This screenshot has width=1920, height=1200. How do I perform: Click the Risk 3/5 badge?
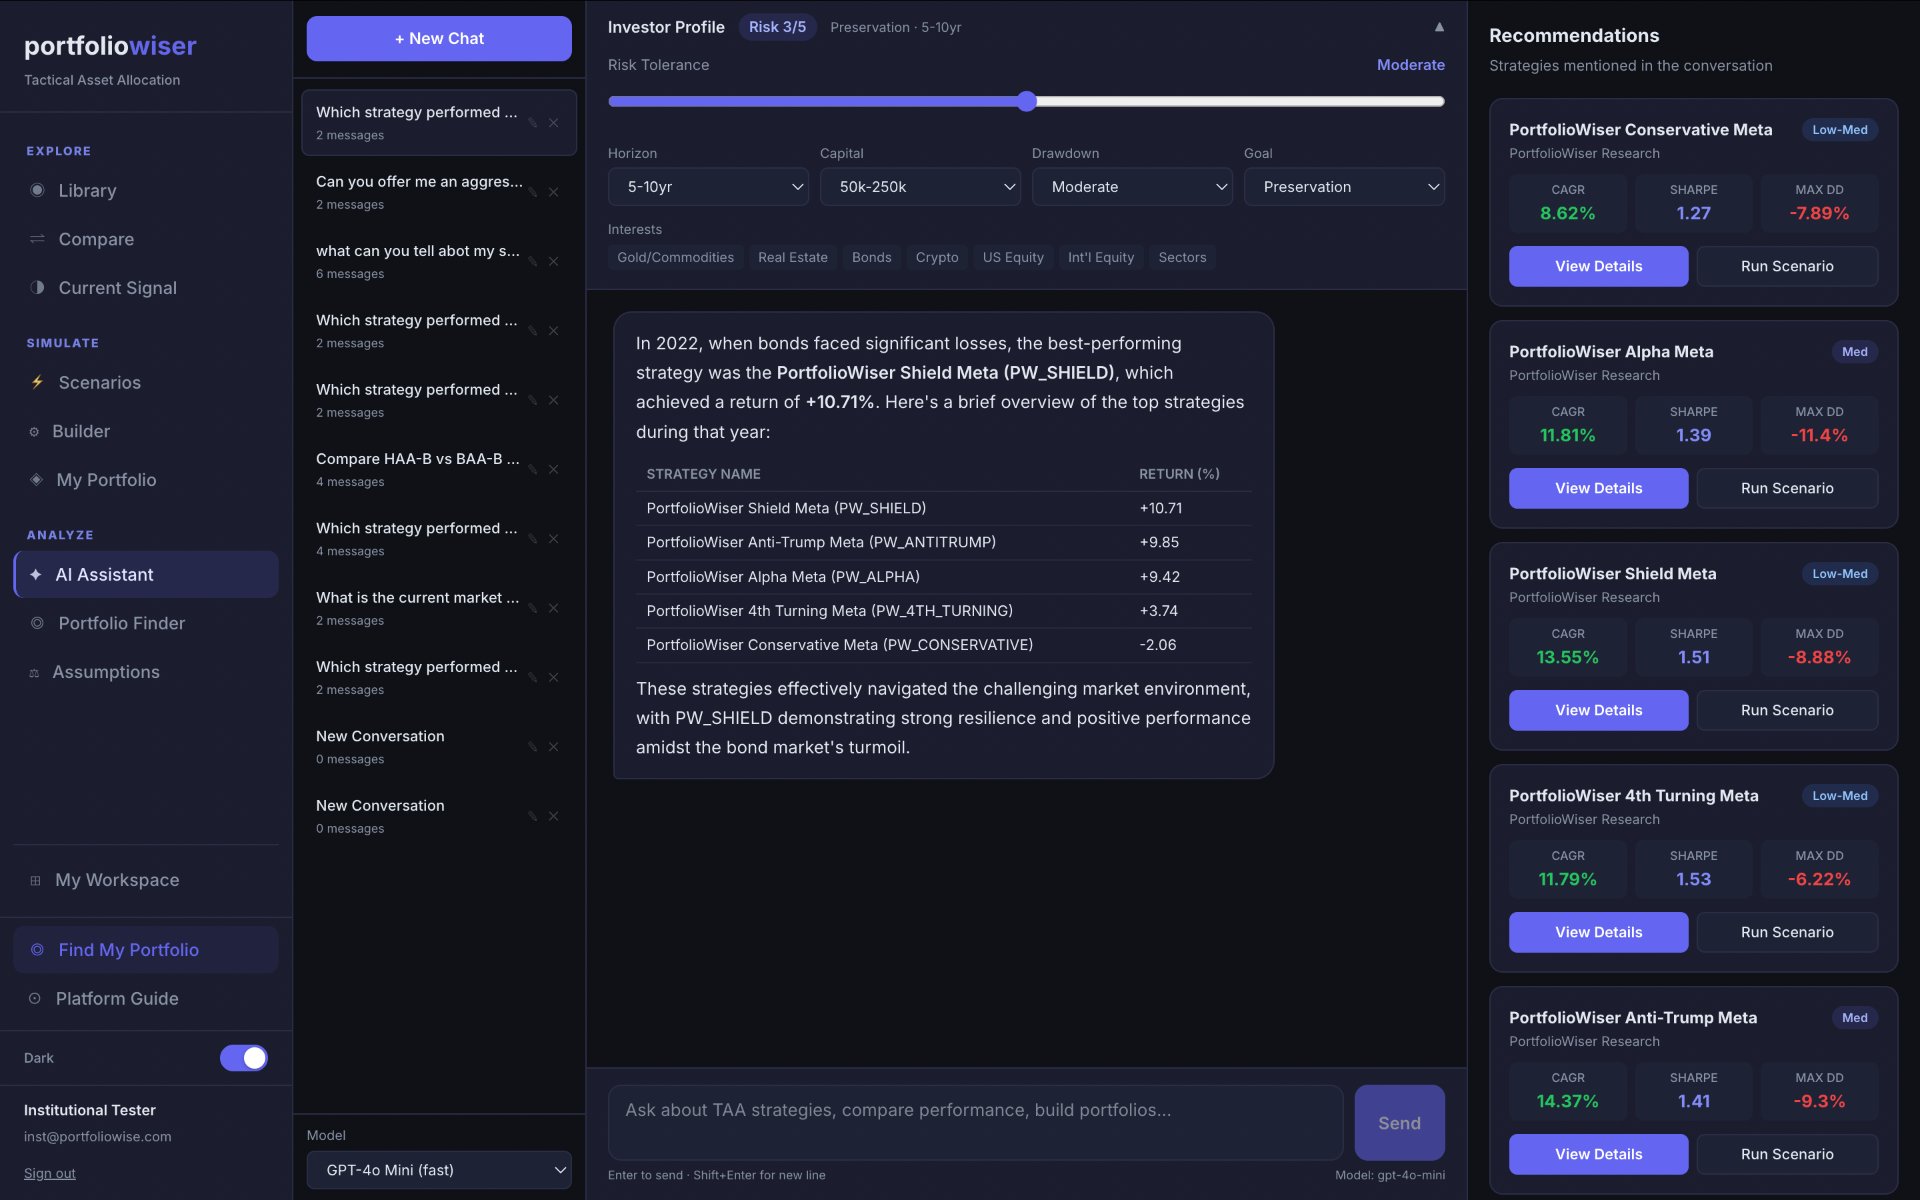point(777,27)
